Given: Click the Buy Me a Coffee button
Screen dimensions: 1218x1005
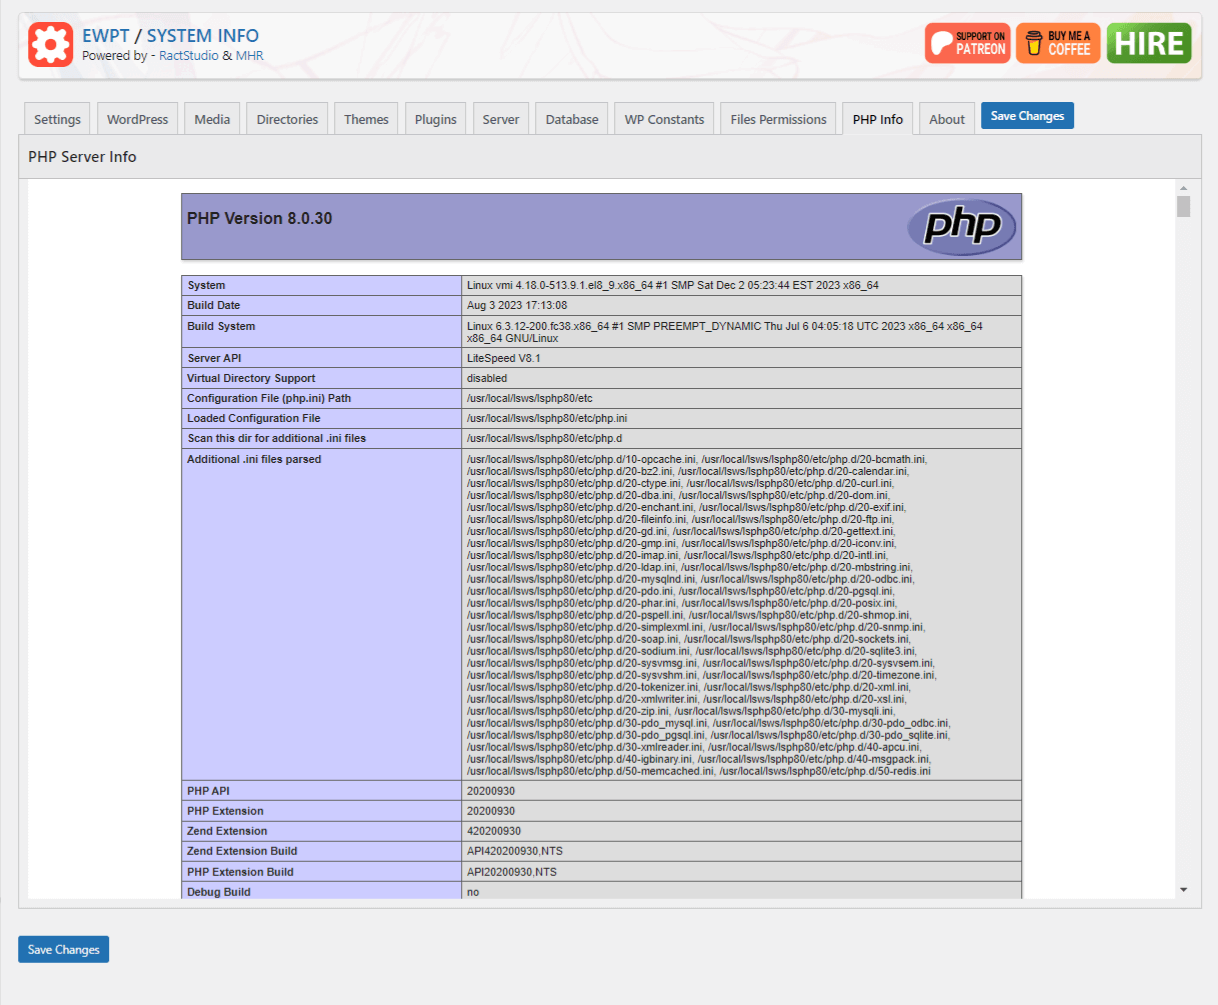Looking at the screenshot, I should tap(1058, 43).
